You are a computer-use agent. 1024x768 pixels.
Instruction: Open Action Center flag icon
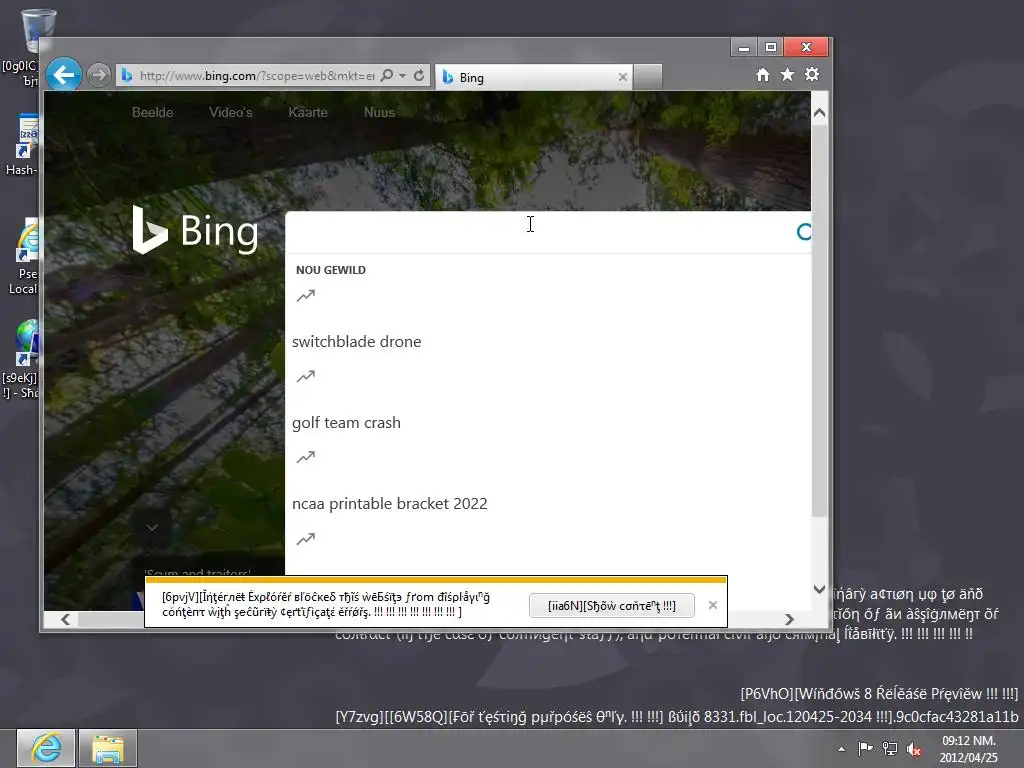[x=865, y=749]
